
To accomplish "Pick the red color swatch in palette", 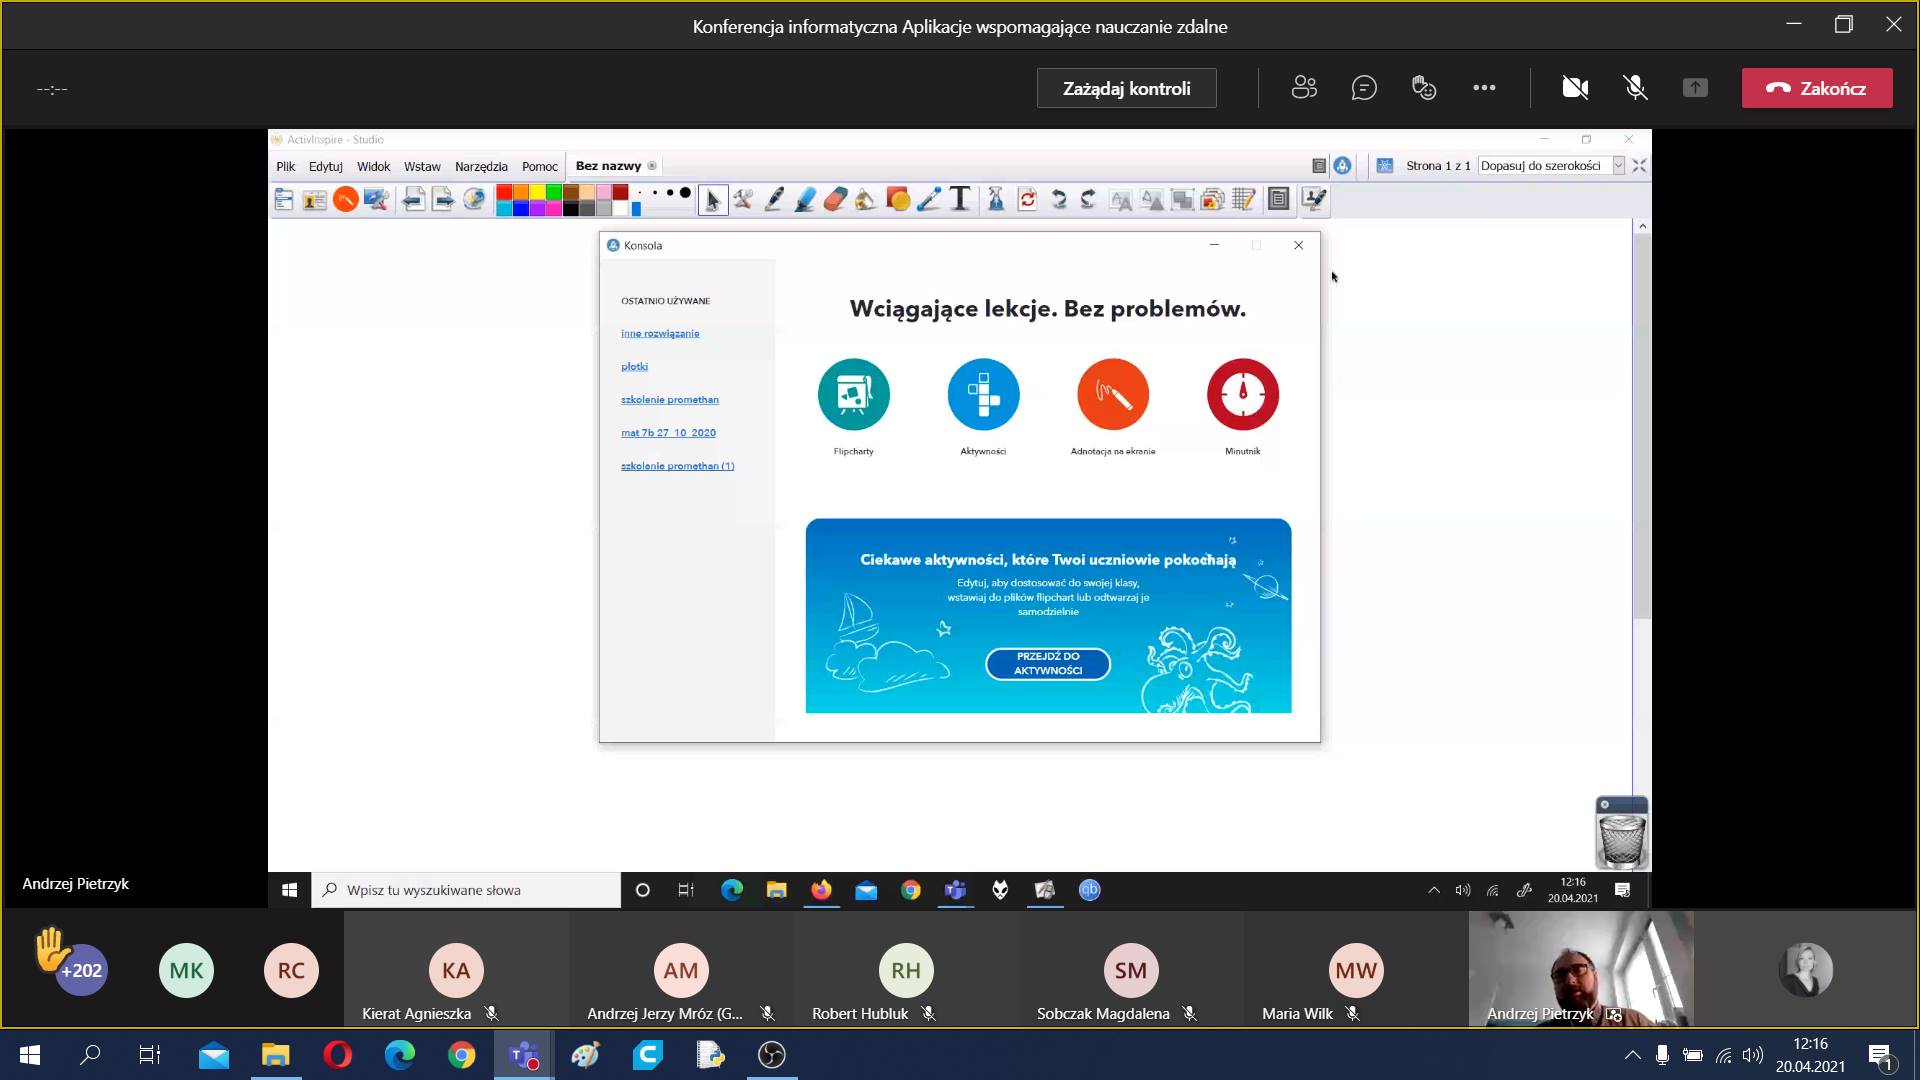I will point(505,192).
